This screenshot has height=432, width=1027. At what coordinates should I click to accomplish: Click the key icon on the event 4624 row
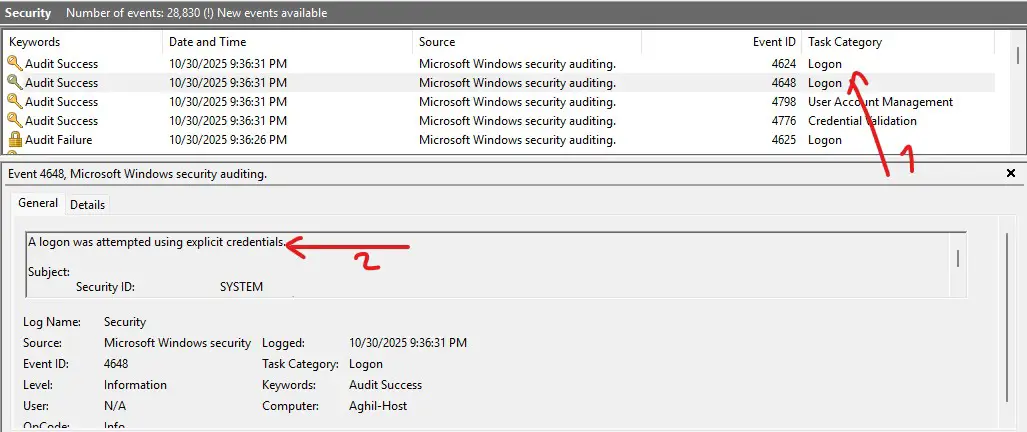(x=14, y=64)
